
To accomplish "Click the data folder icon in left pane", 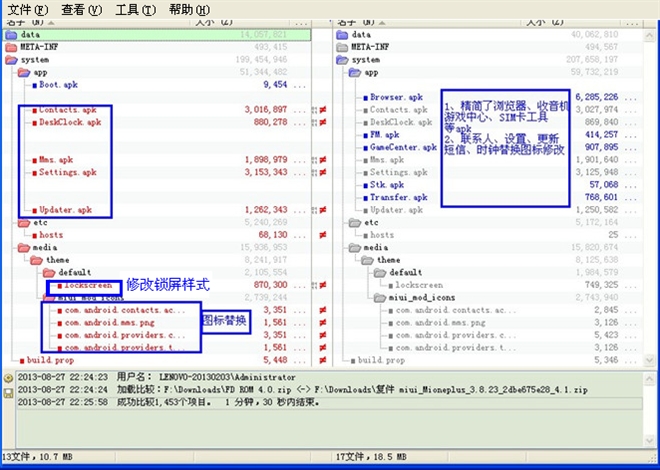I will [11, 35].
